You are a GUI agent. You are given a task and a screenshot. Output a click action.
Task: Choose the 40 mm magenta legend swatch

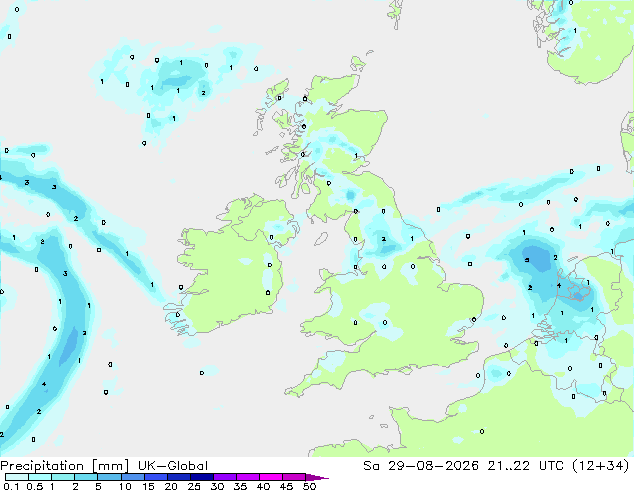coord(271,477)
